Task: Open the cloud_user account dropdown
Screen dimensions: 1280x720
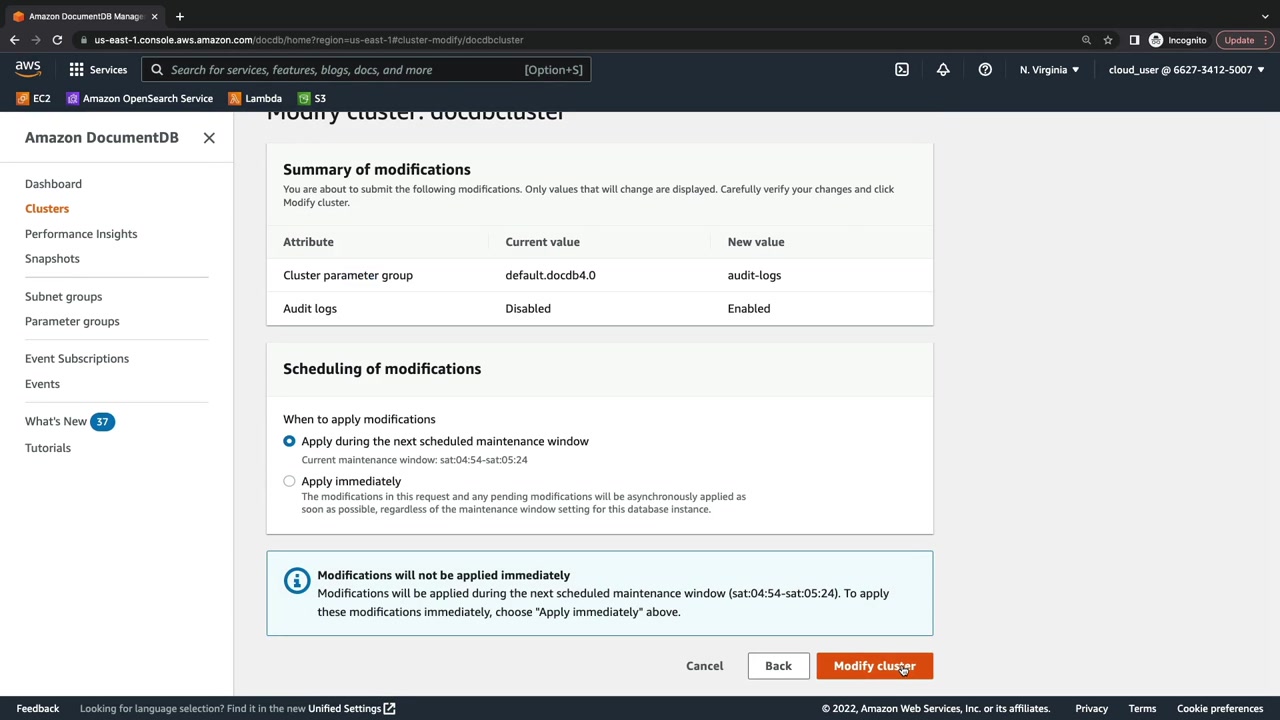Action: coord(1186,70)
